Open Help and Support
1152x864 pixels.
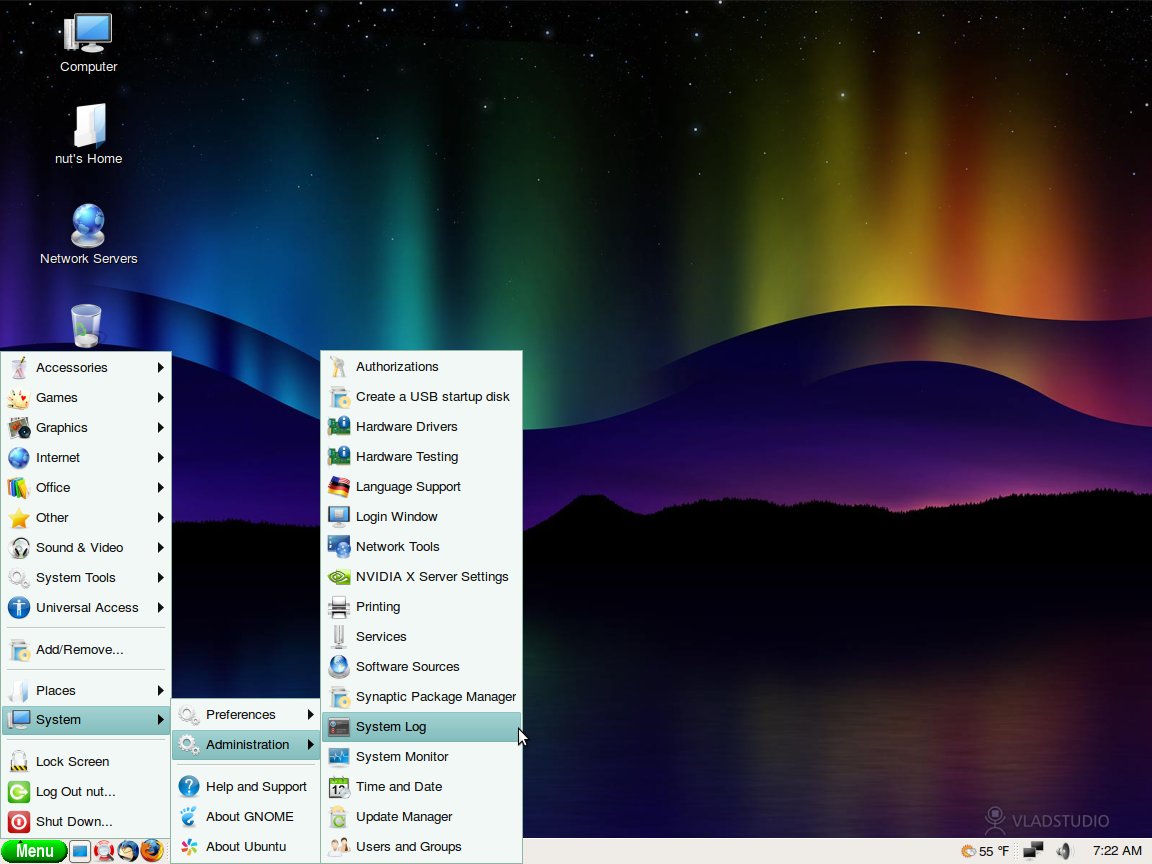click(x=246, y=787)
